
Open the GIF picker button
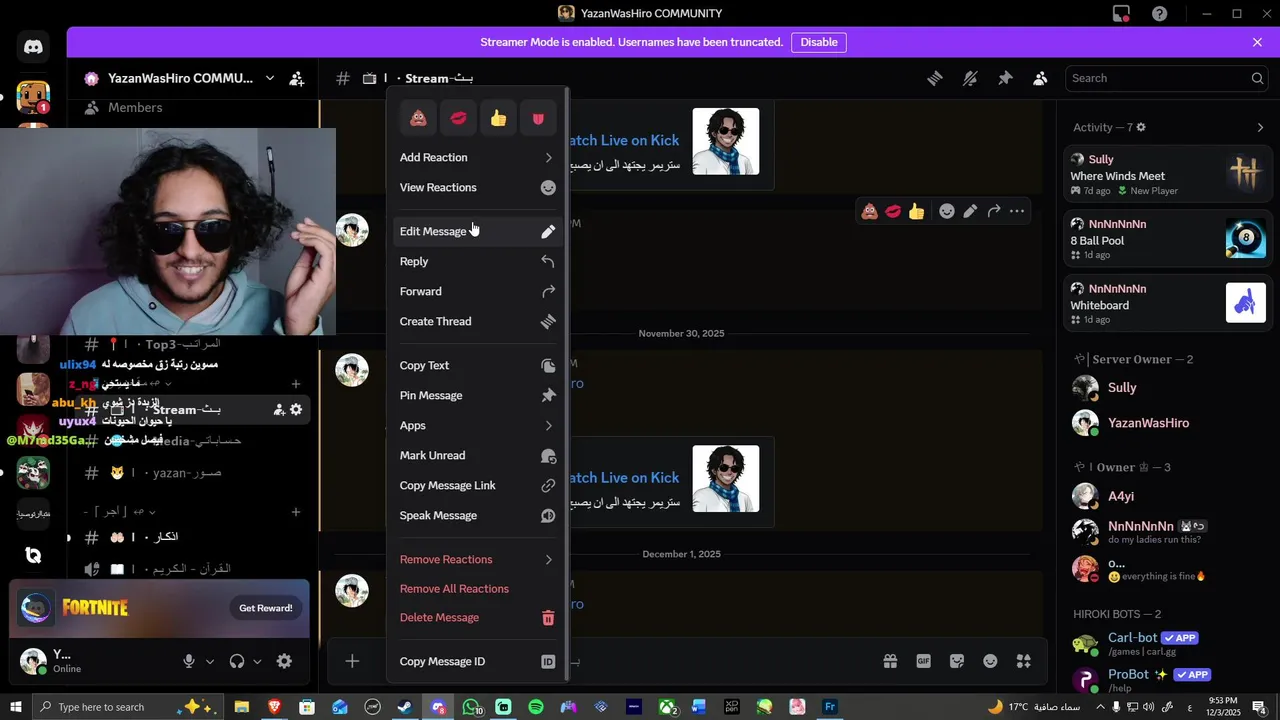click(924, 661)
